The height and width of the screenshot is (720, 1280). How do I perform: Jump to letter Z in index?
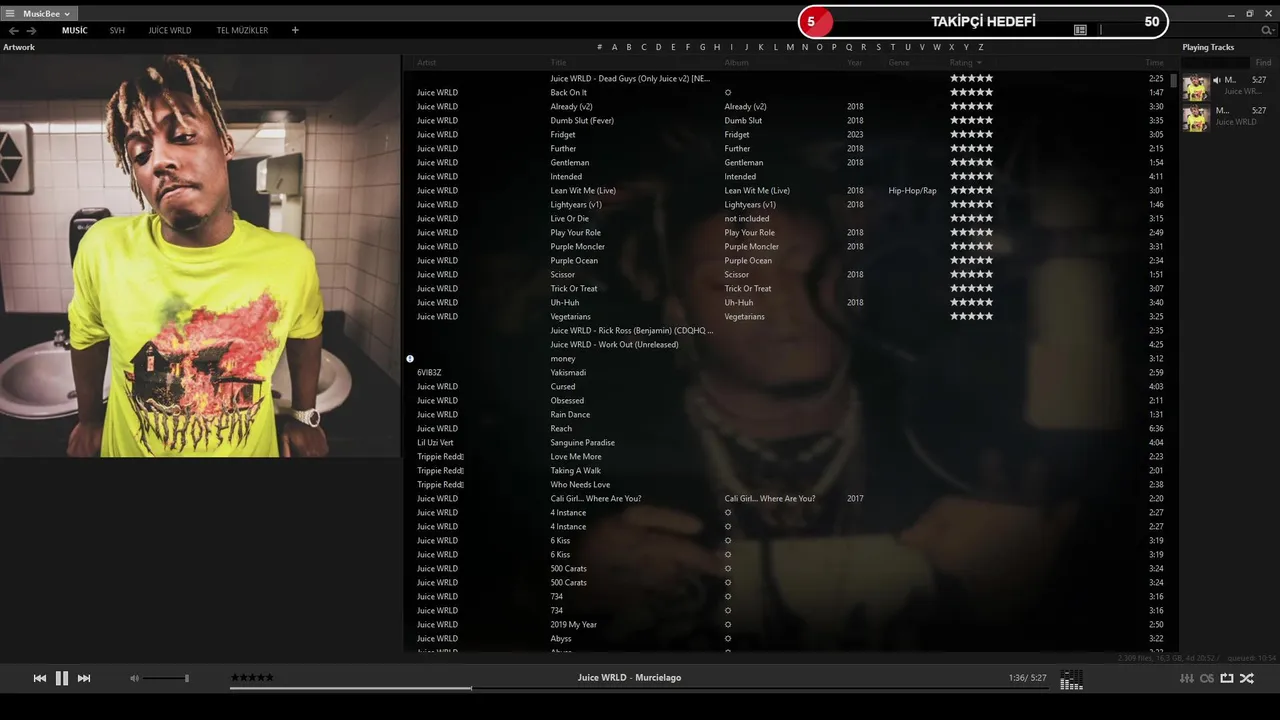[981, 47]
